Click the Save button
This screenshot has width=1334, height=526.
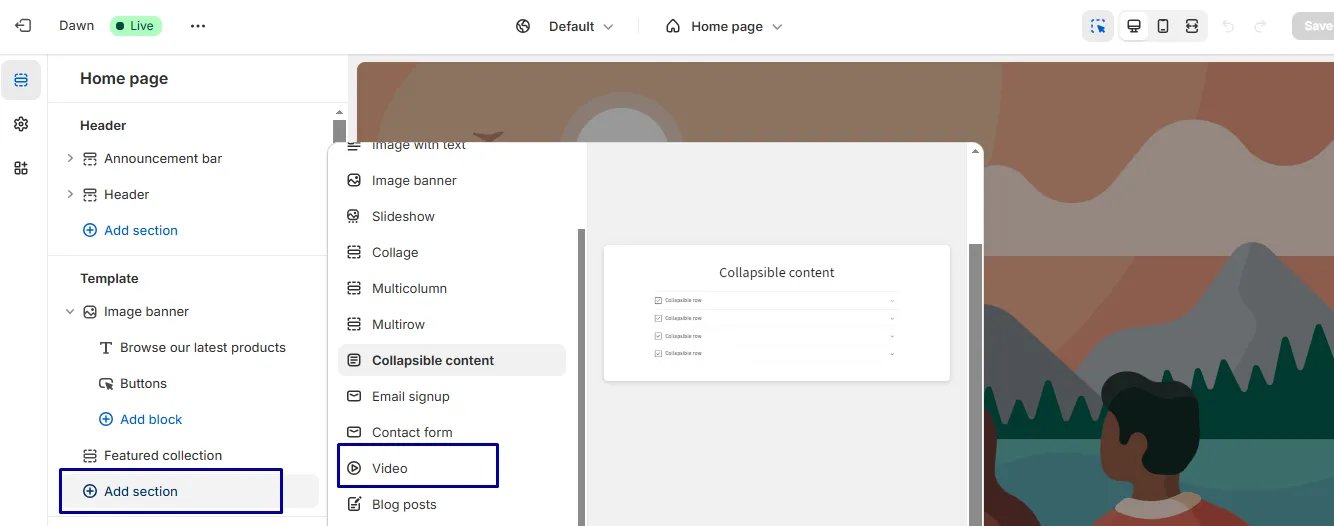click(x=1314, y=26)
